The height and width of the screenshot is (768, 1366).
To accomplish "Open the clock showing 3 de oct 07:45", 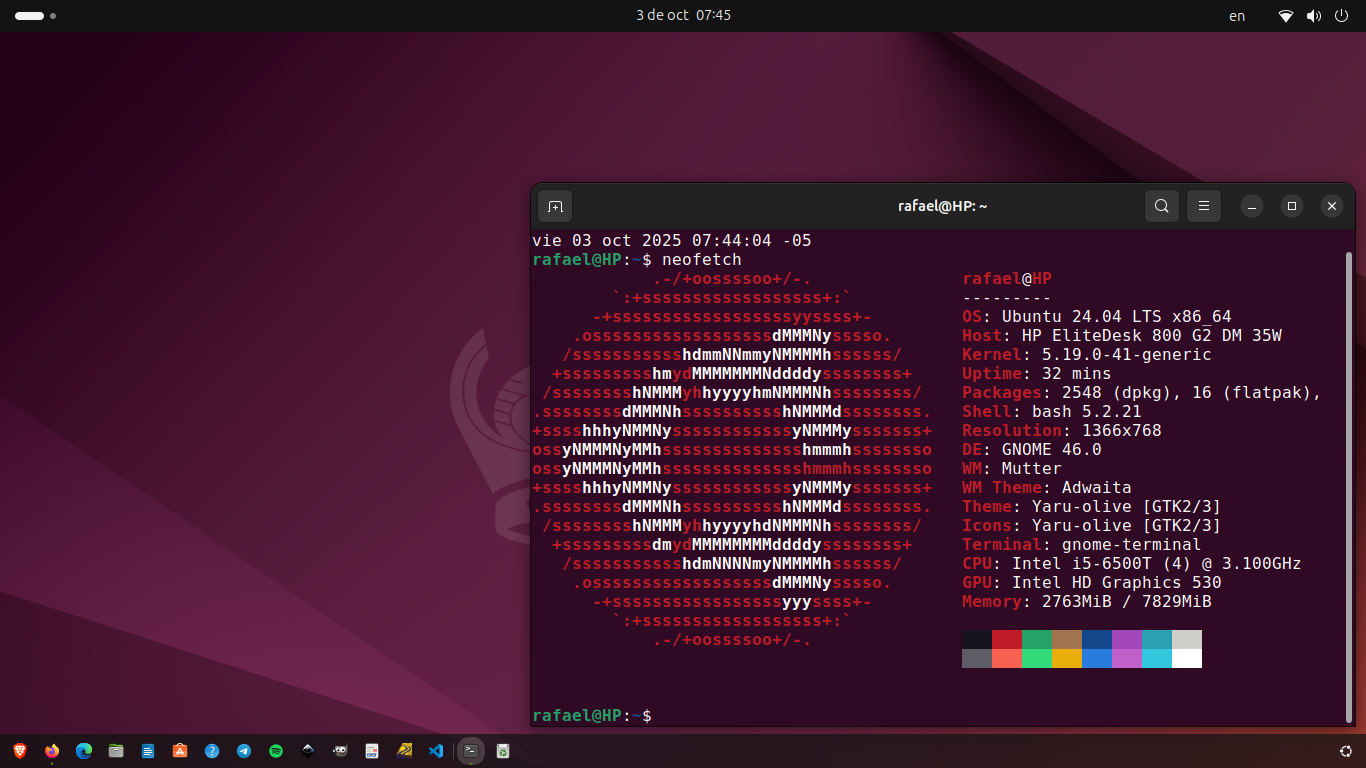I will (683, 16).
